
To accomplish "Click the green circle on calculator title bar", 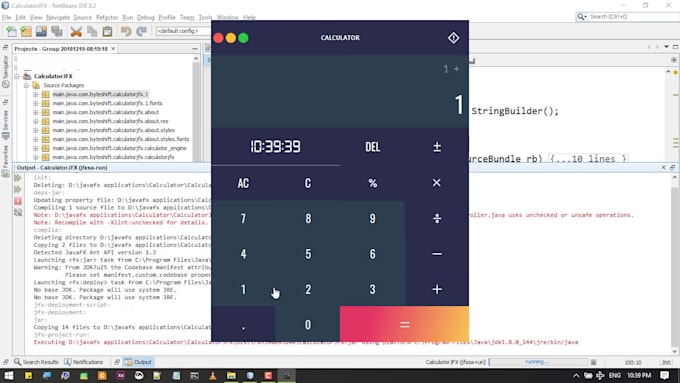I will (243, 38).
